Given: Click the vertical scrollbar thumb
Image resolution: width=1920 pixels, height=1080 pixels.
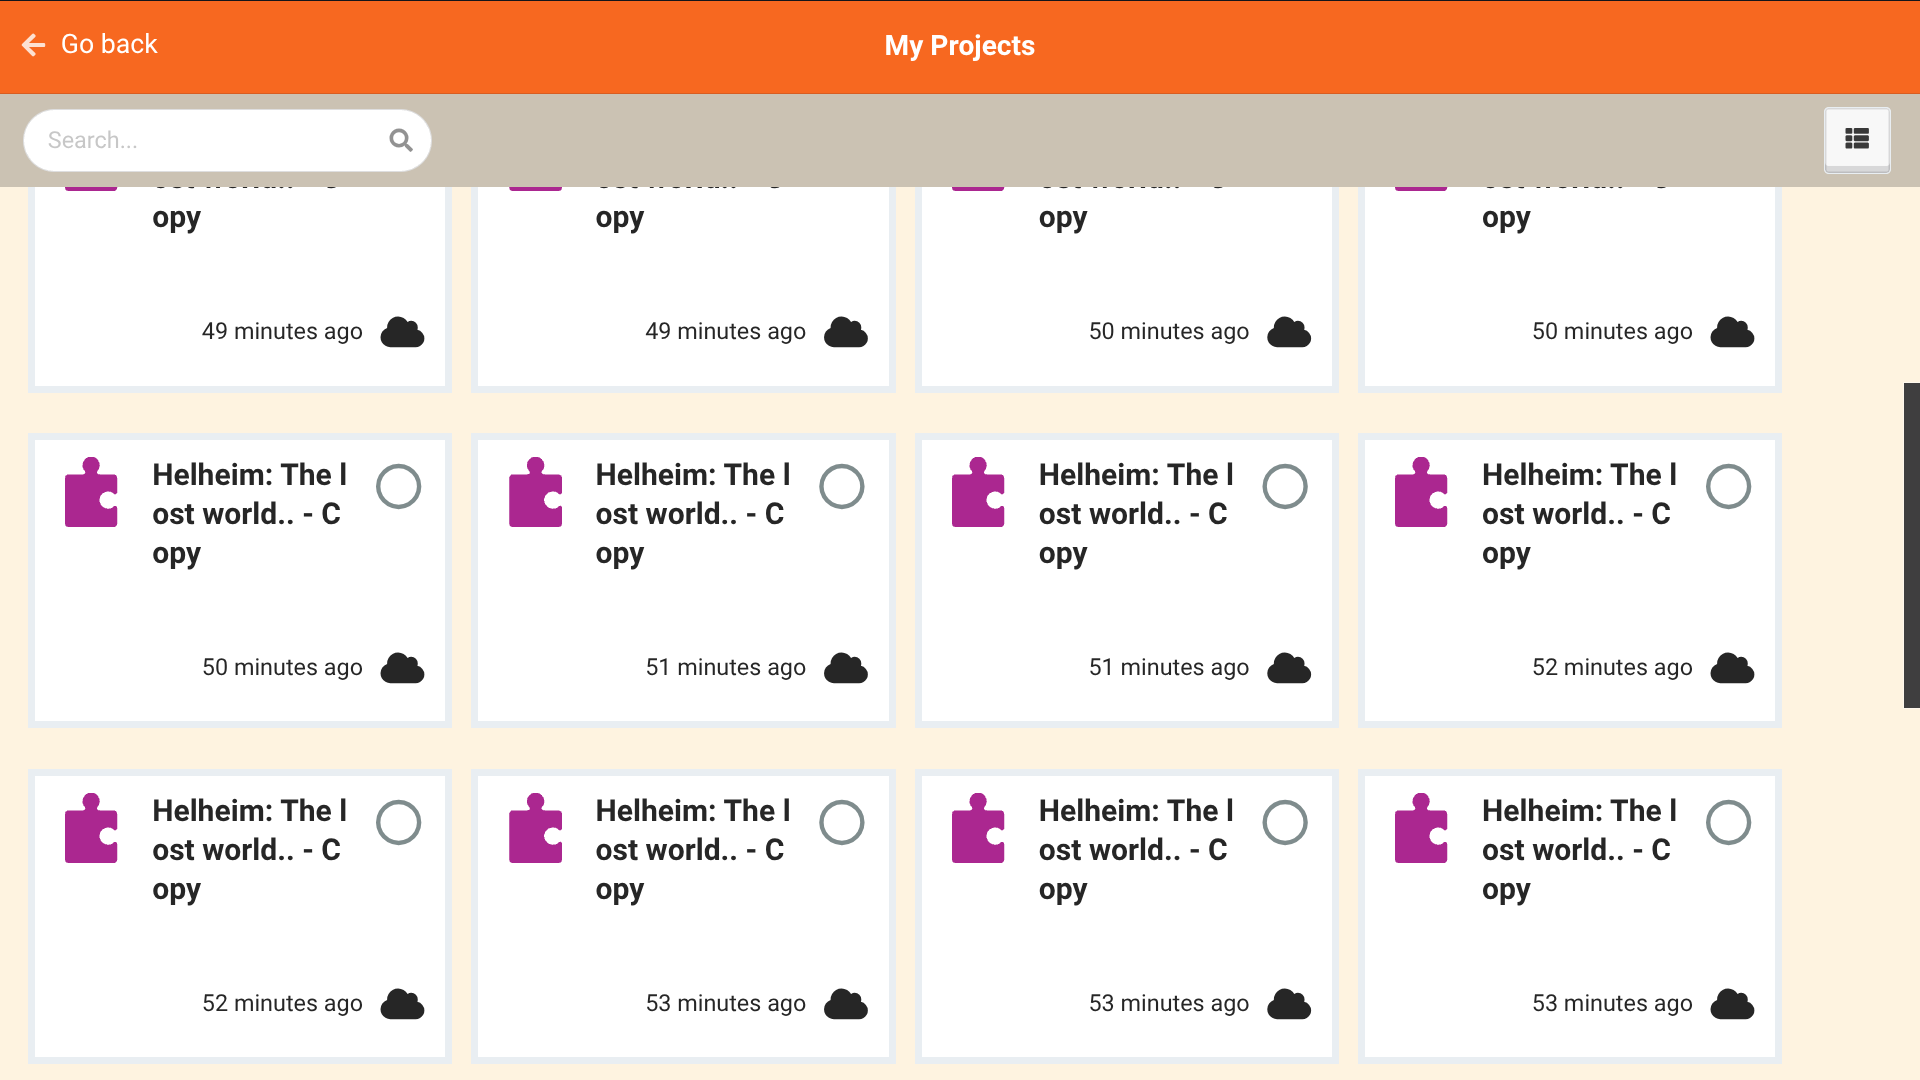Looking at the screenshot, I should [x=1911, y=545].
